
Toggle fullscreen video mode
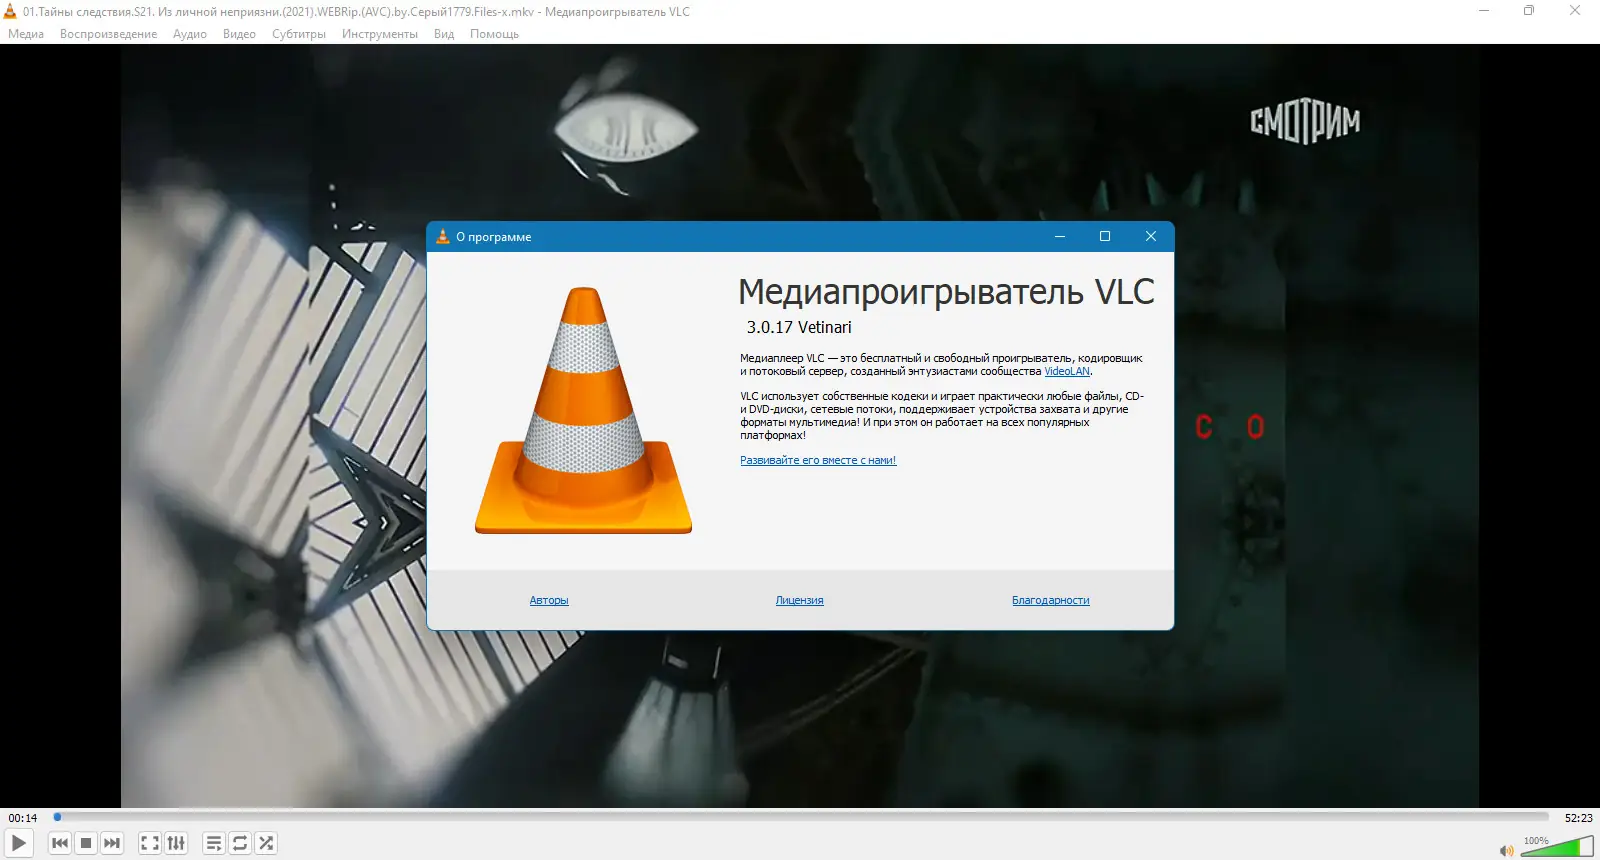tap(150, 843)
